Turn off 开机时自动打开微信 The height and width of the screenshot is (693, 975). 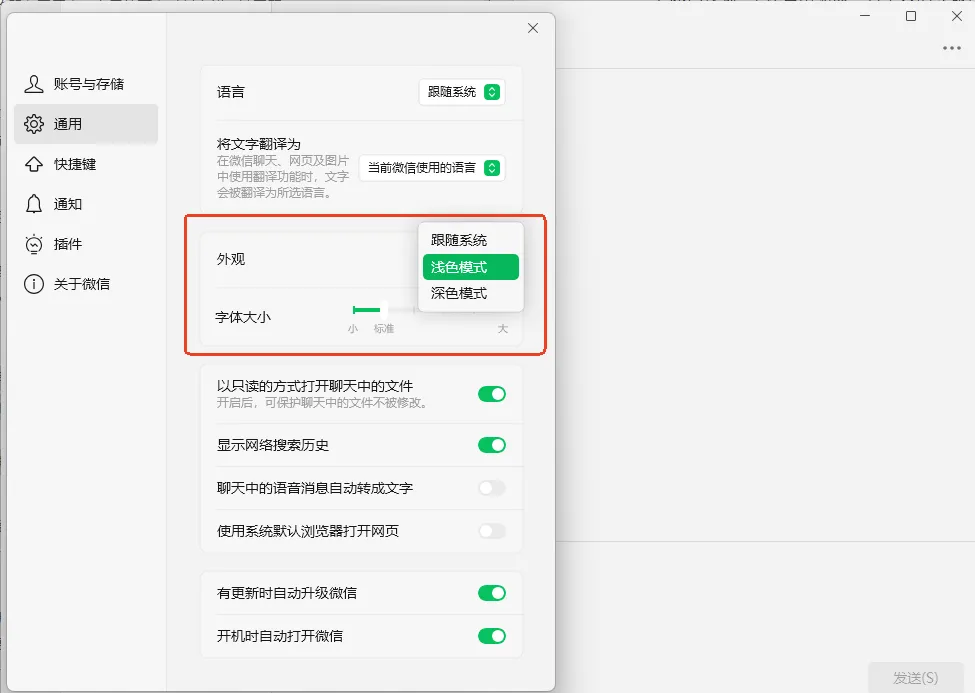[x=491, y=636]
